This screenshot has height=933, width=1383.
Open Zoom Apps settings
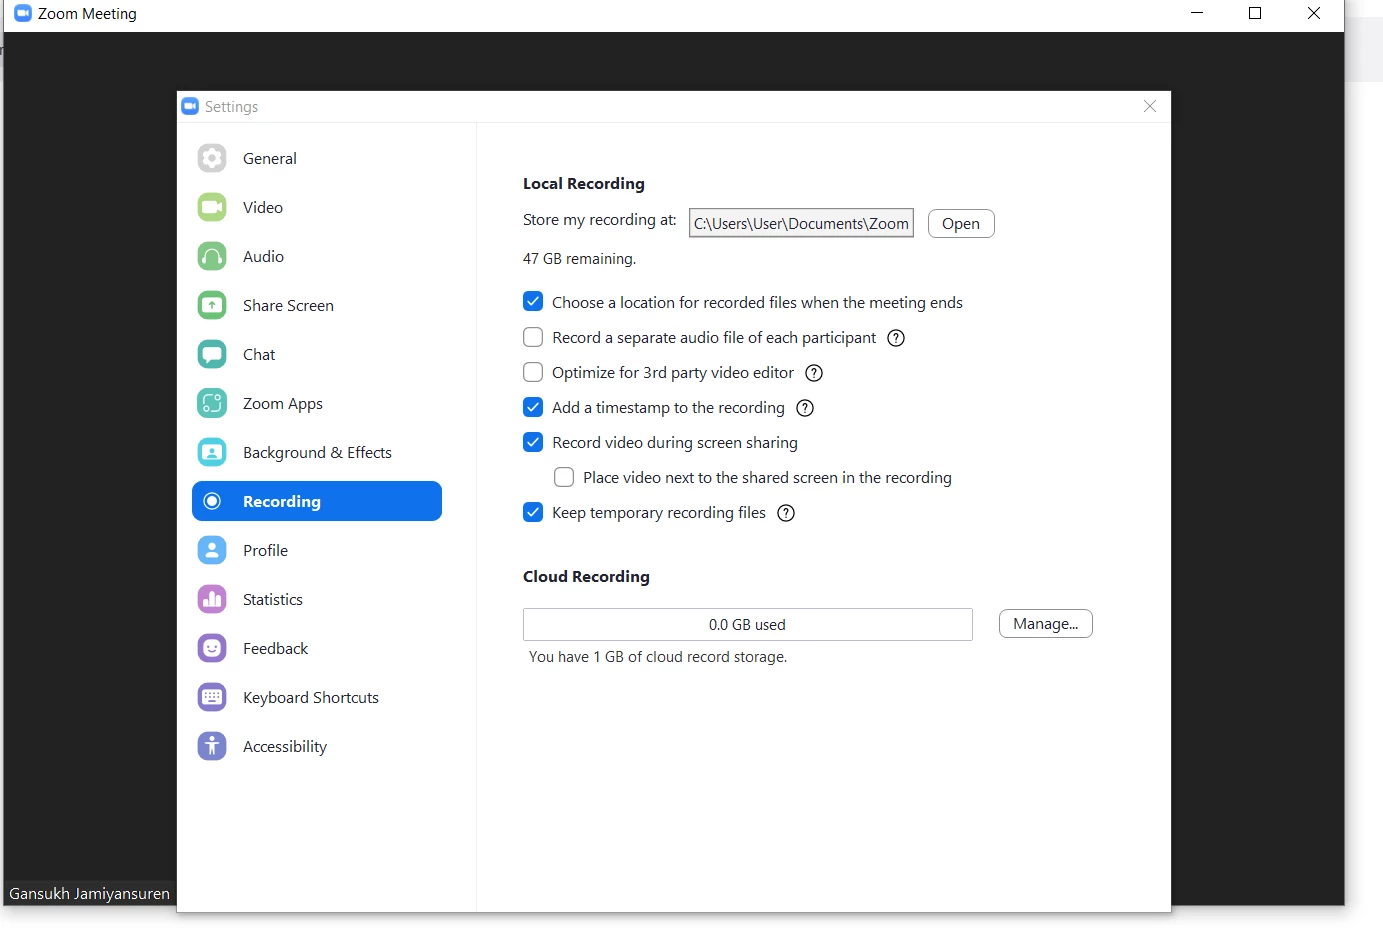click(317, 403)
